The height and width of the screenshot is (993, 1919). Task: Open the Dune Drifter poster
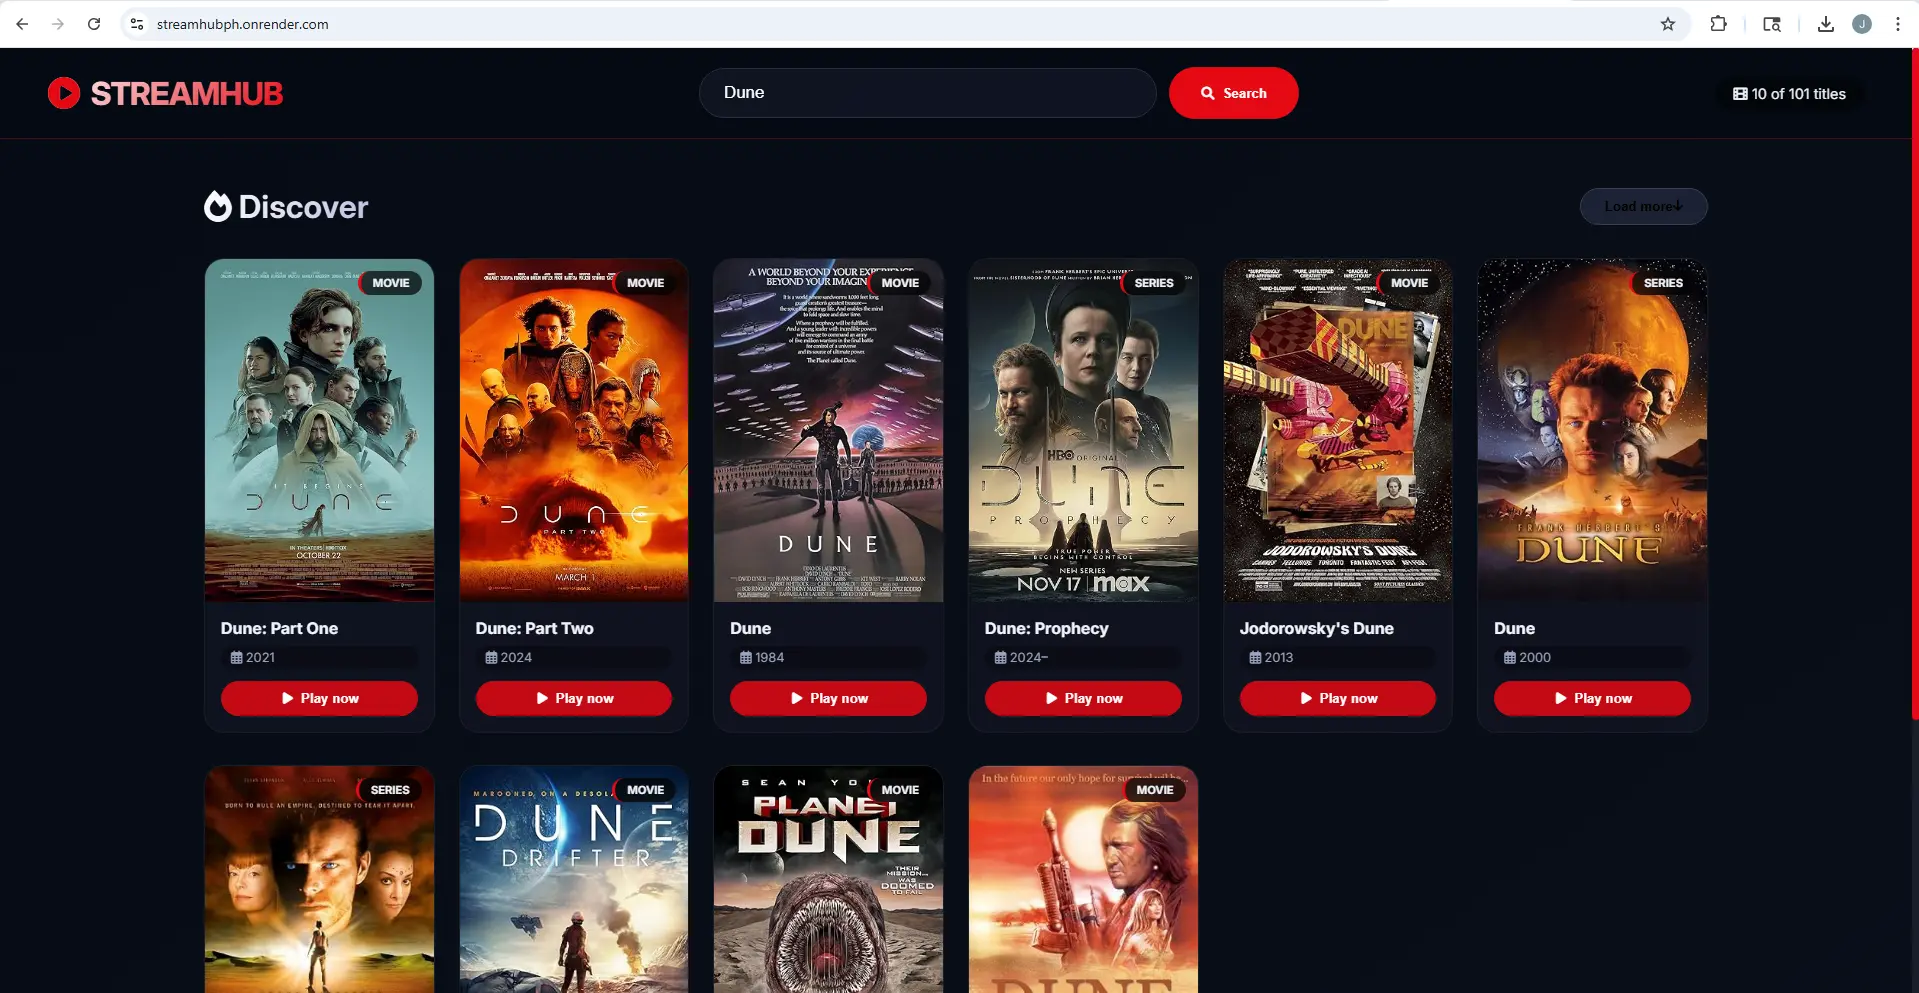pos(574,880)
